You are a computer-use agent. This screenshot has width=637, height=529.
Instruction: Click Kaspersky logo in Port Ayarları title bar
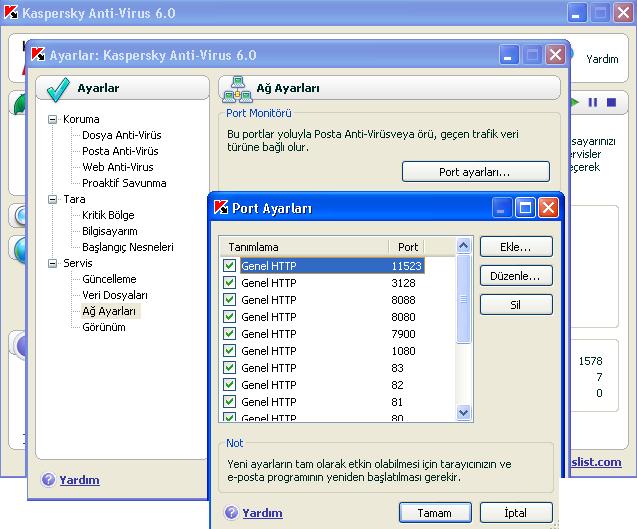coord(222,208)
